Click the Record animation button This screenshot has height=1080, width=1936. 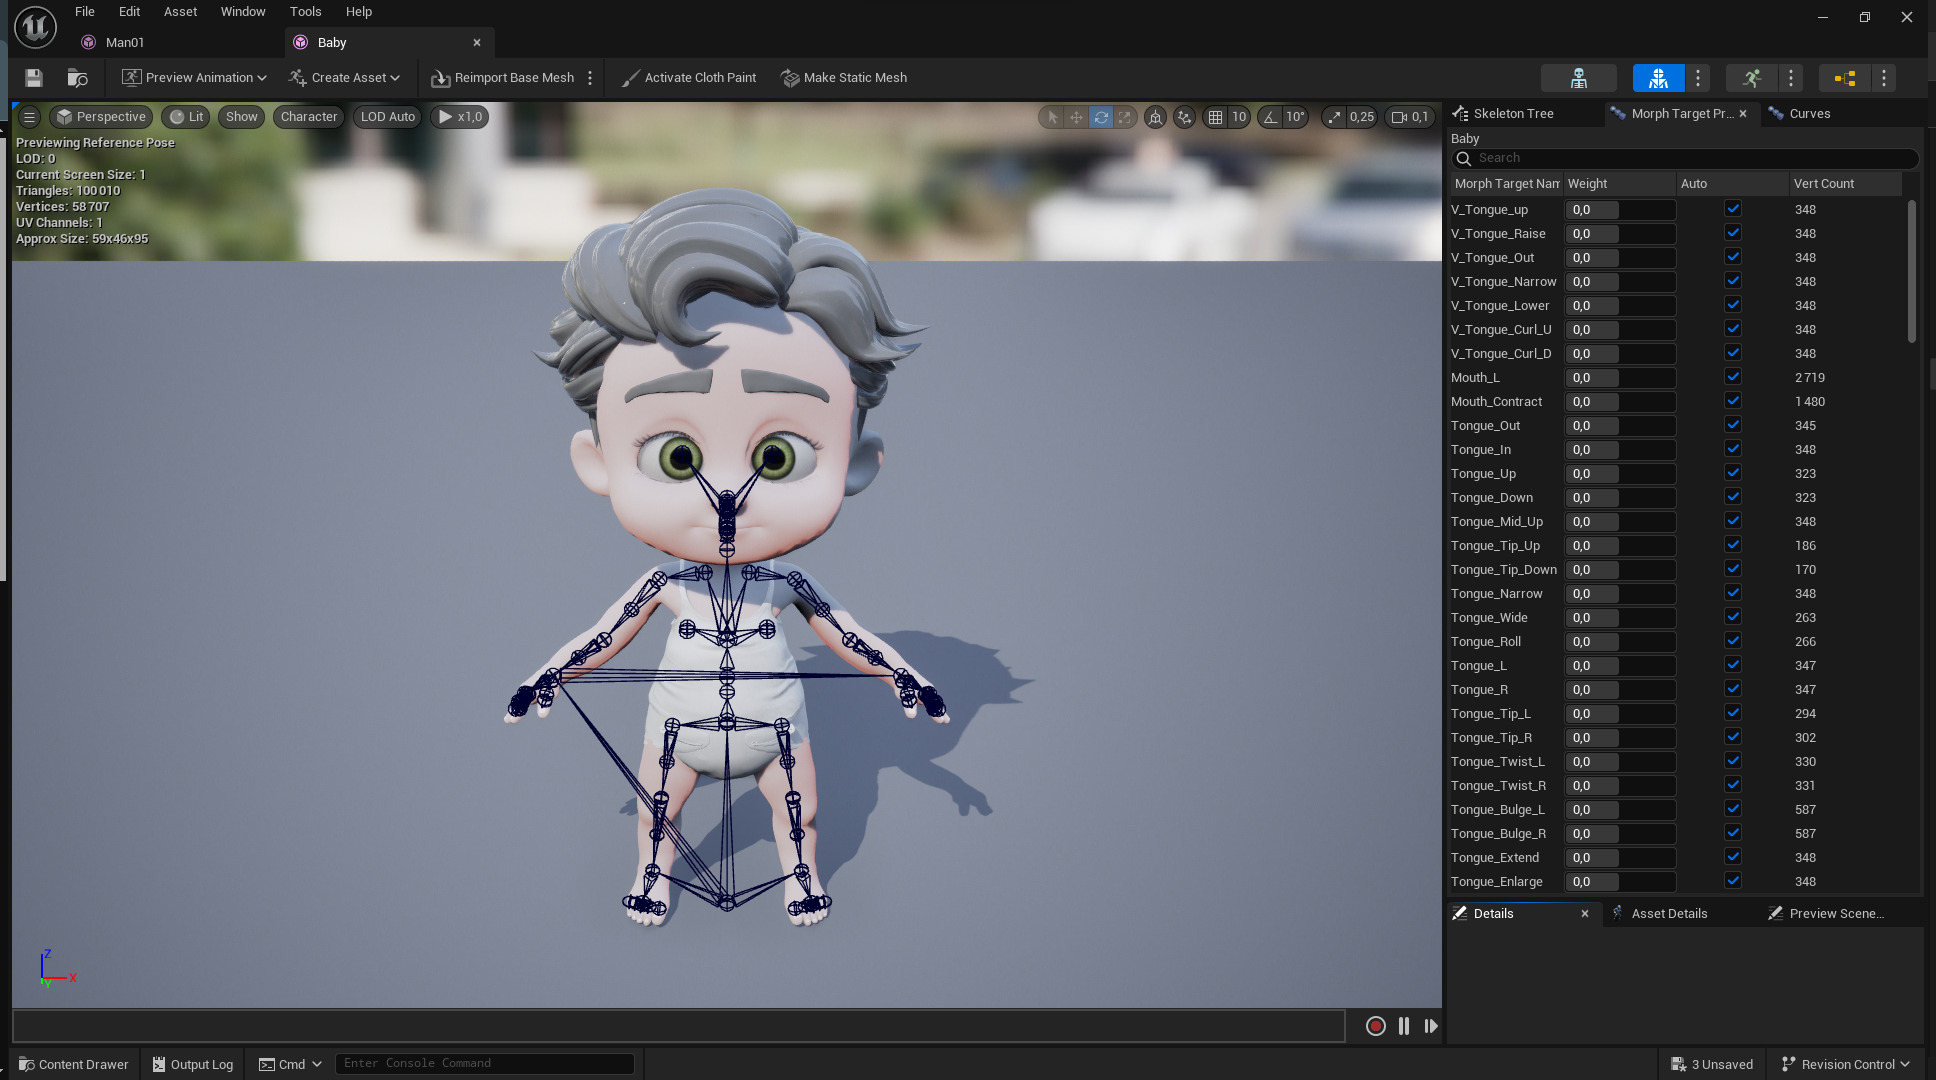(x=1376, y=1026)
